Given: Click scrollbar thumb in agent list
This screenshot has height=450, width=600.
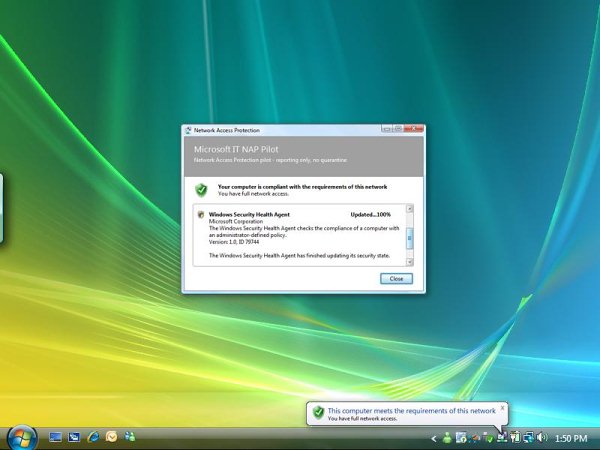Looking at the screenshot, I should point(409,238).
